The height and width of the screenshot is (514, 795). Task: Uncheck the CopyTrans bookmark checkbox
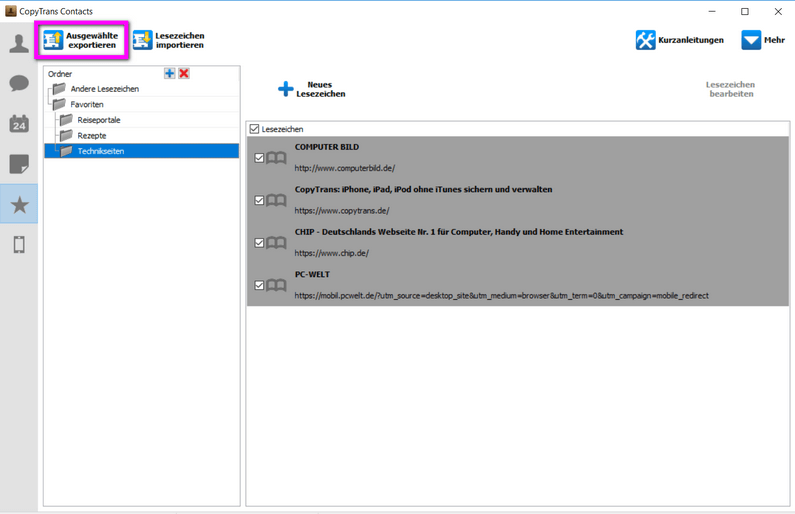tap(259, 201)
